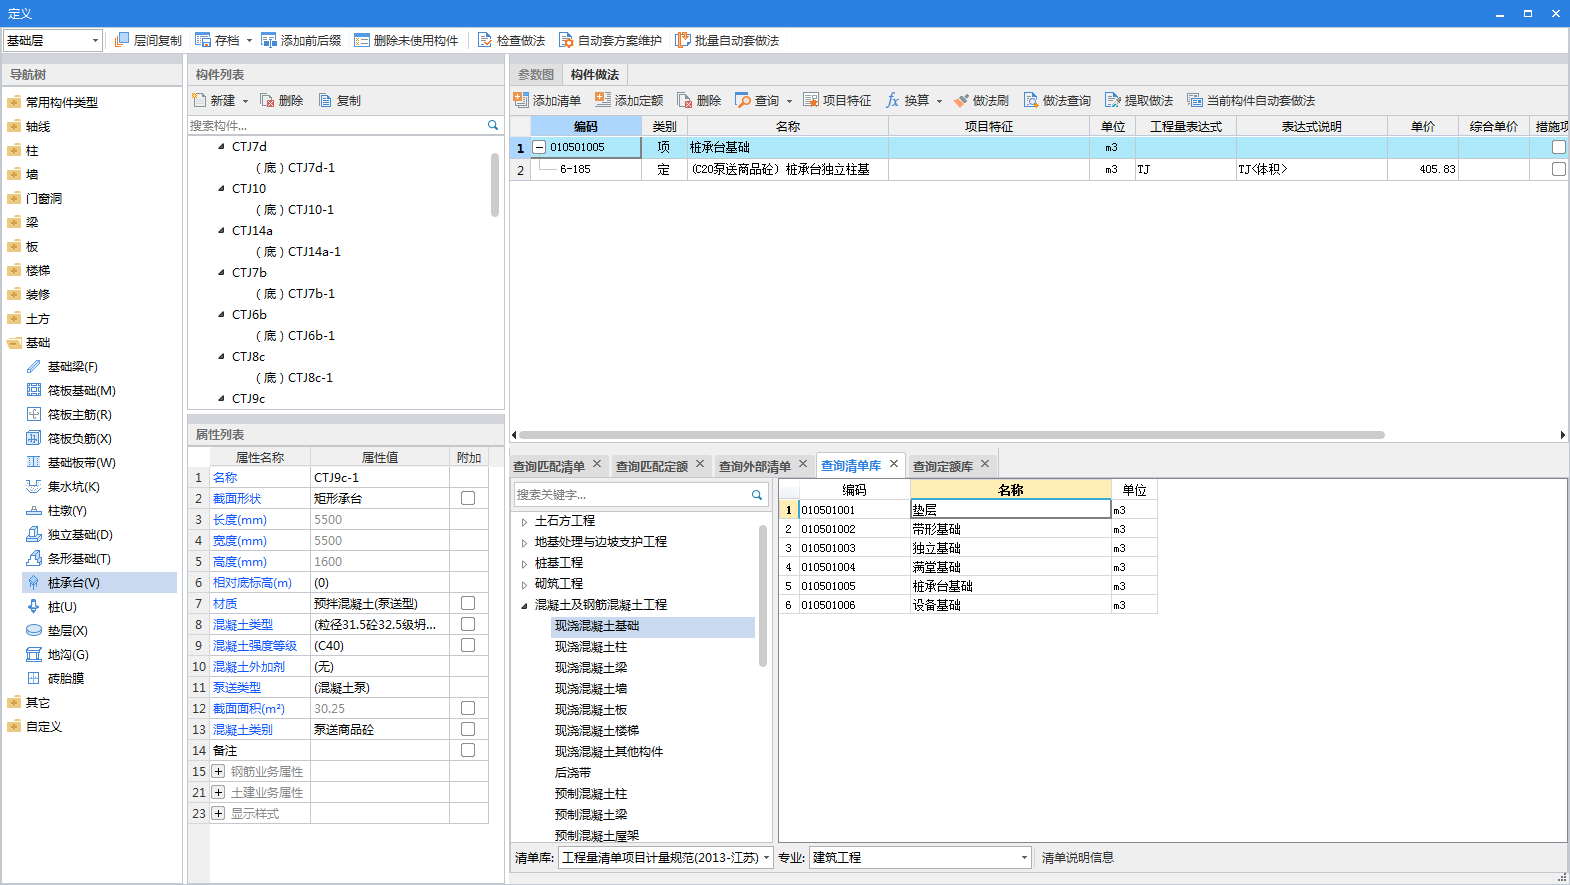
Task: Click 查询 toolbar icon
Action: (x=743, y=100)
